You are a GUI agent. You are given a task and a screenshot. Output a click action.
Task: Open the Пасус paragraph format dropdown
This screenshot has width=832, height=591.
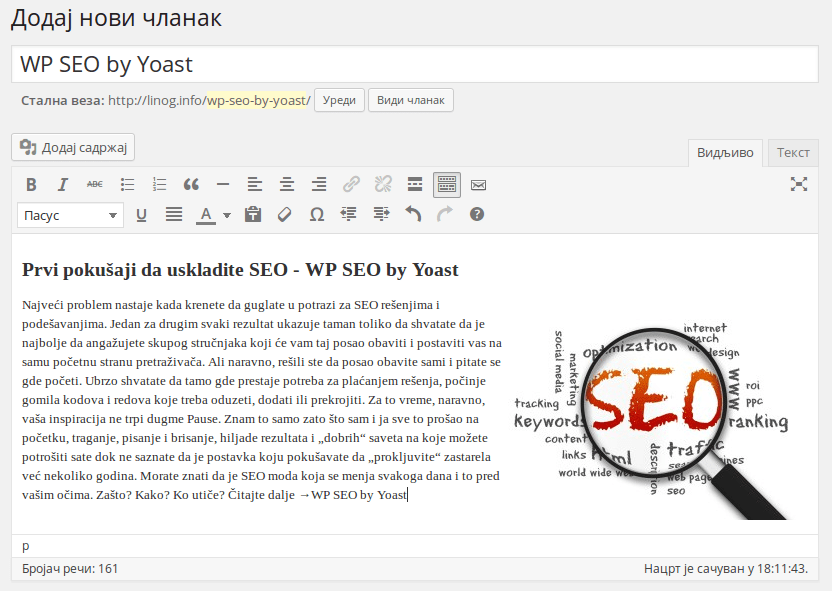70,215
